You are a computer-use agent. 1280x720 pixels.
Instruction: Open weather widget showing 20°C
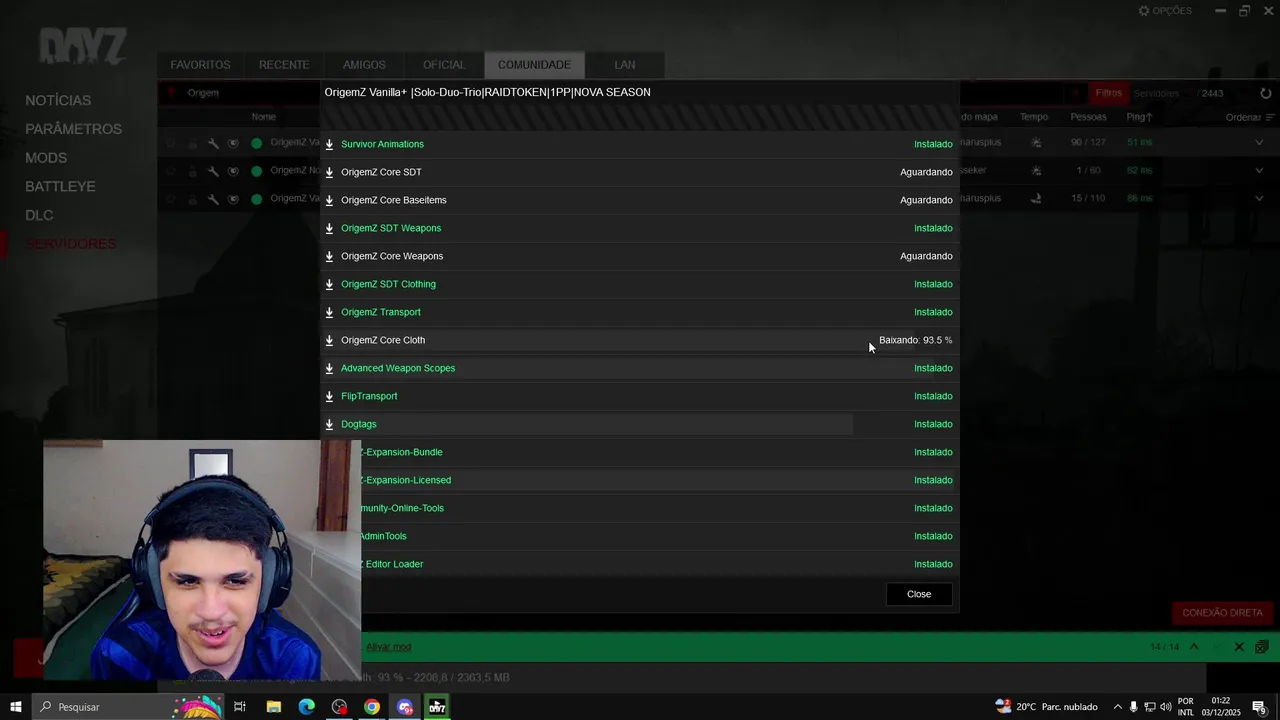pos(1046,707)
